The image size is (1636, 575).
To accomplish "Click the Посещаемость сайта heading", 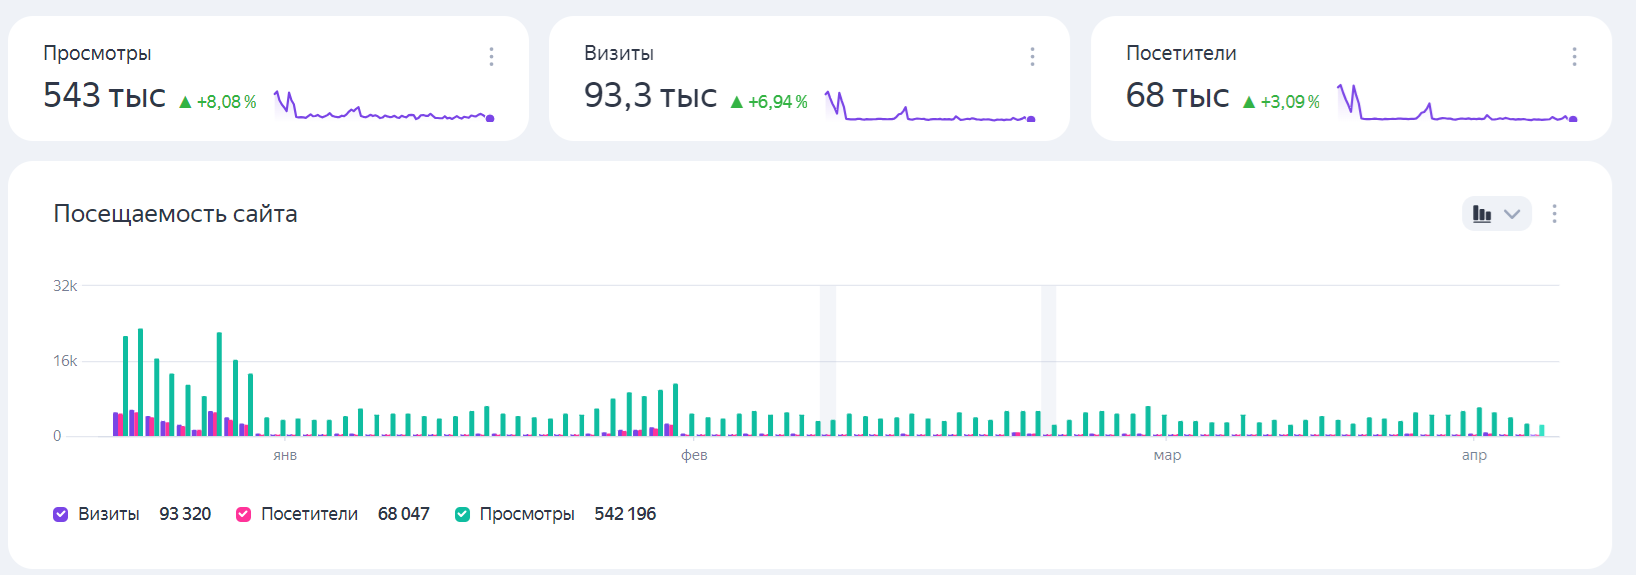I will [175, 214].
